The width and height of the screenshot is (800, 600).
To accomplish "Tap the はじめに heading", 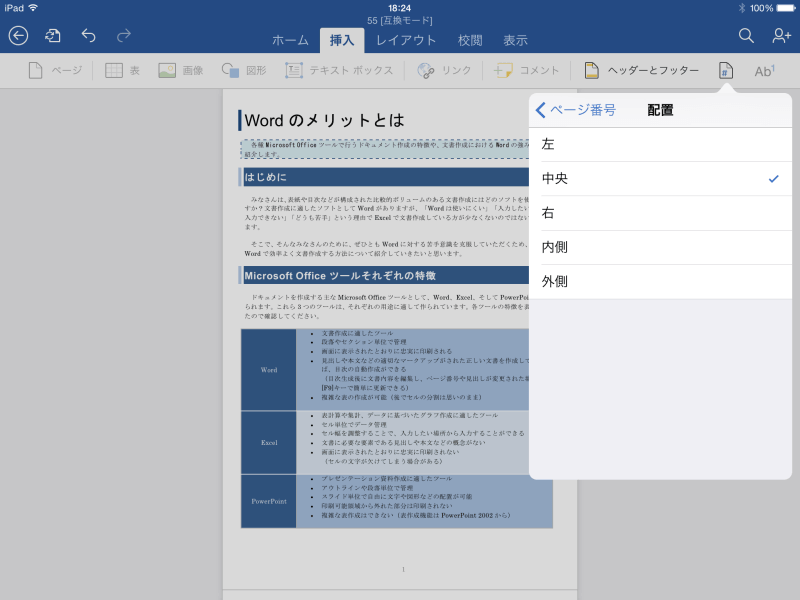I will pyautogui.click(x=265, y=177).
